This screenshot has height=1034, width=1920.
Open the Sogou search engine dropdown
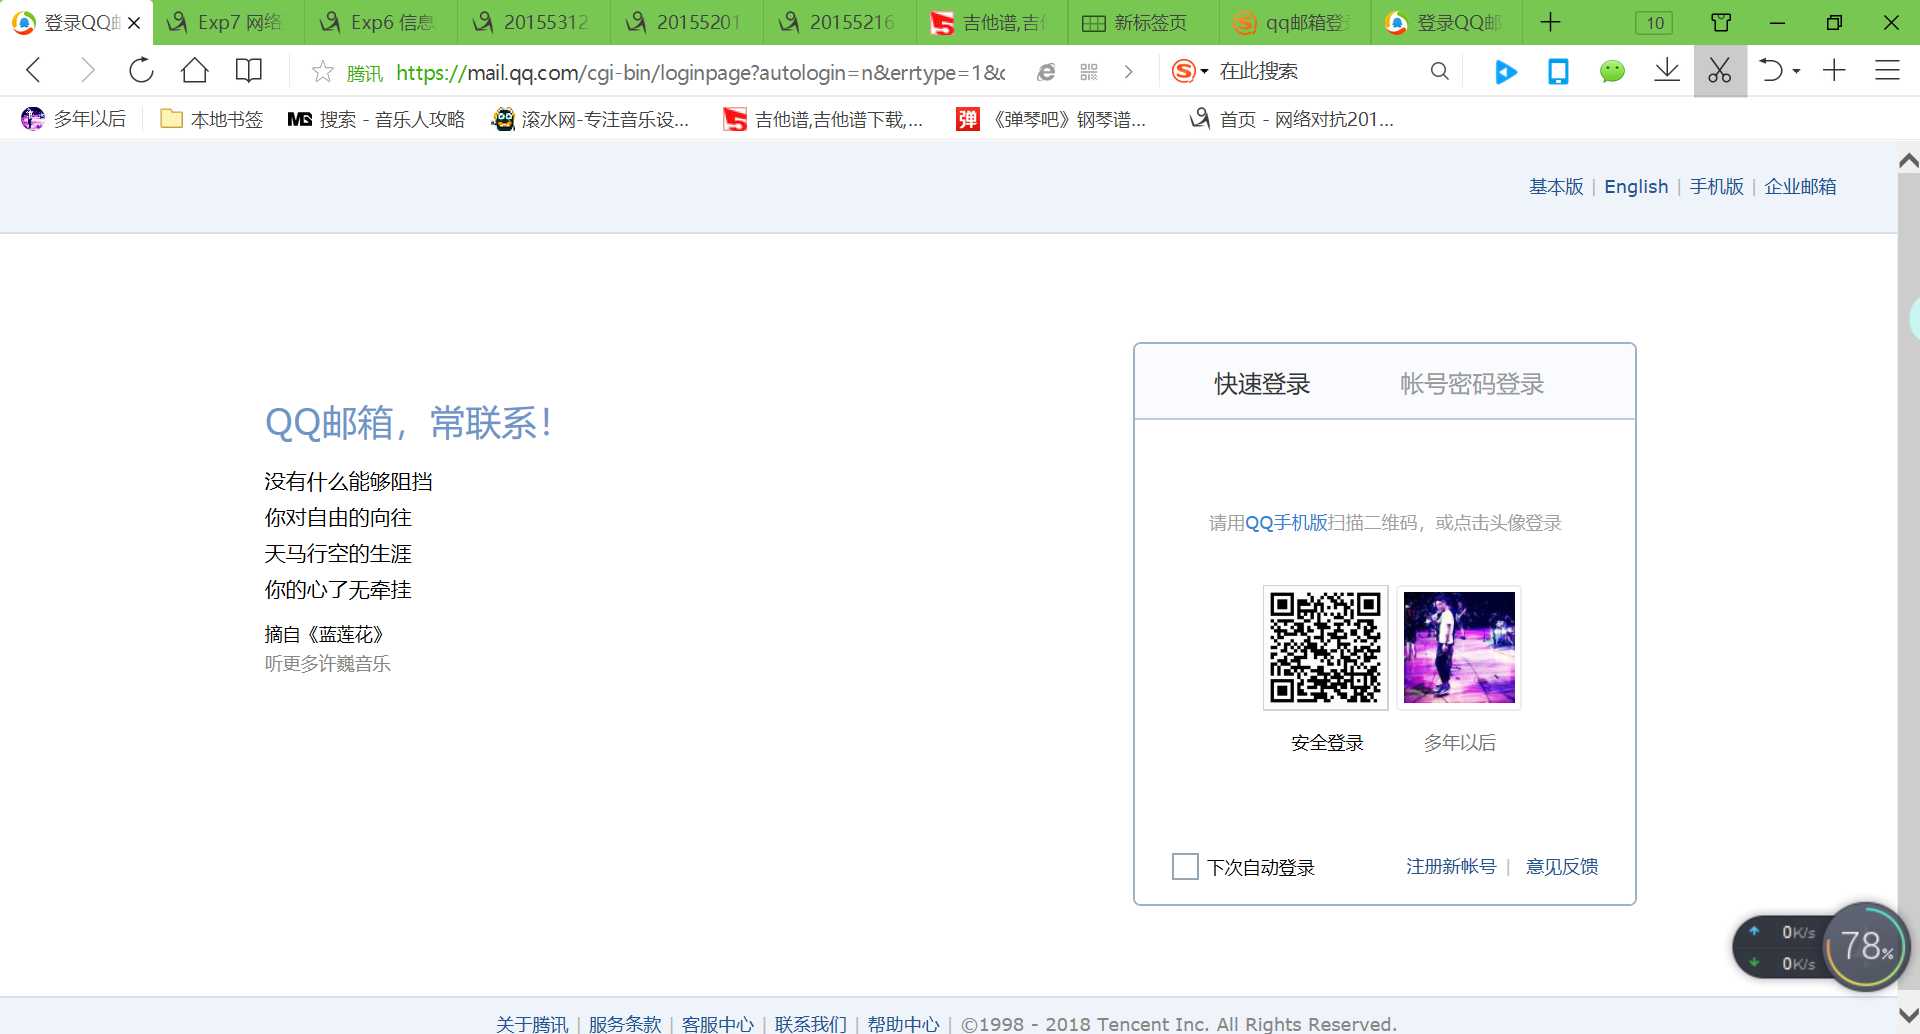[1190, 71]
